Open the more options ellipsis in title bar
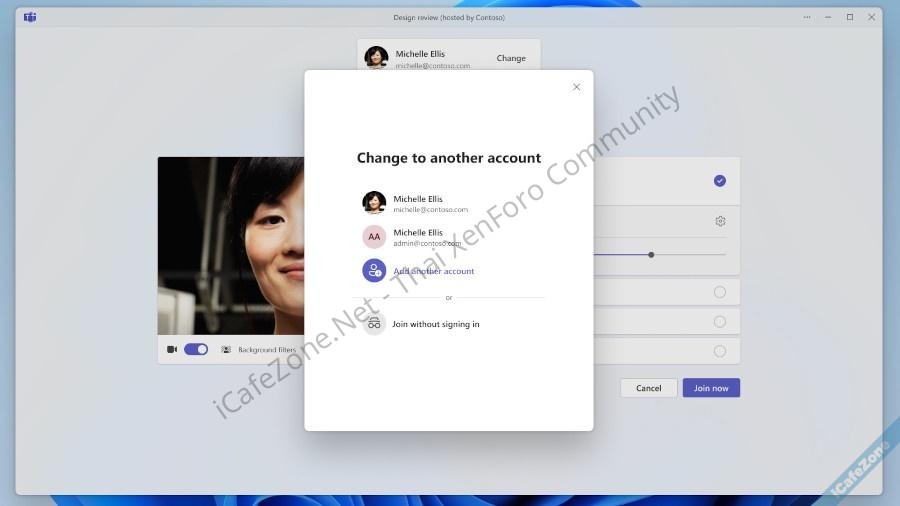900x506 pixels. tap(806, 17)
